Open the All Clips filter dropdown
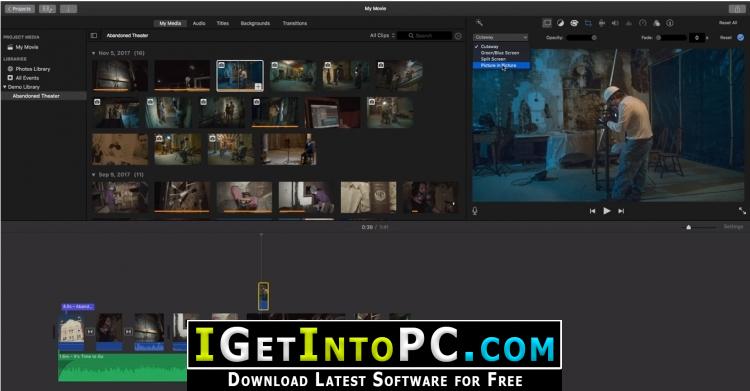Viewport: 750px width, 391px height. (x=382, y=35)
